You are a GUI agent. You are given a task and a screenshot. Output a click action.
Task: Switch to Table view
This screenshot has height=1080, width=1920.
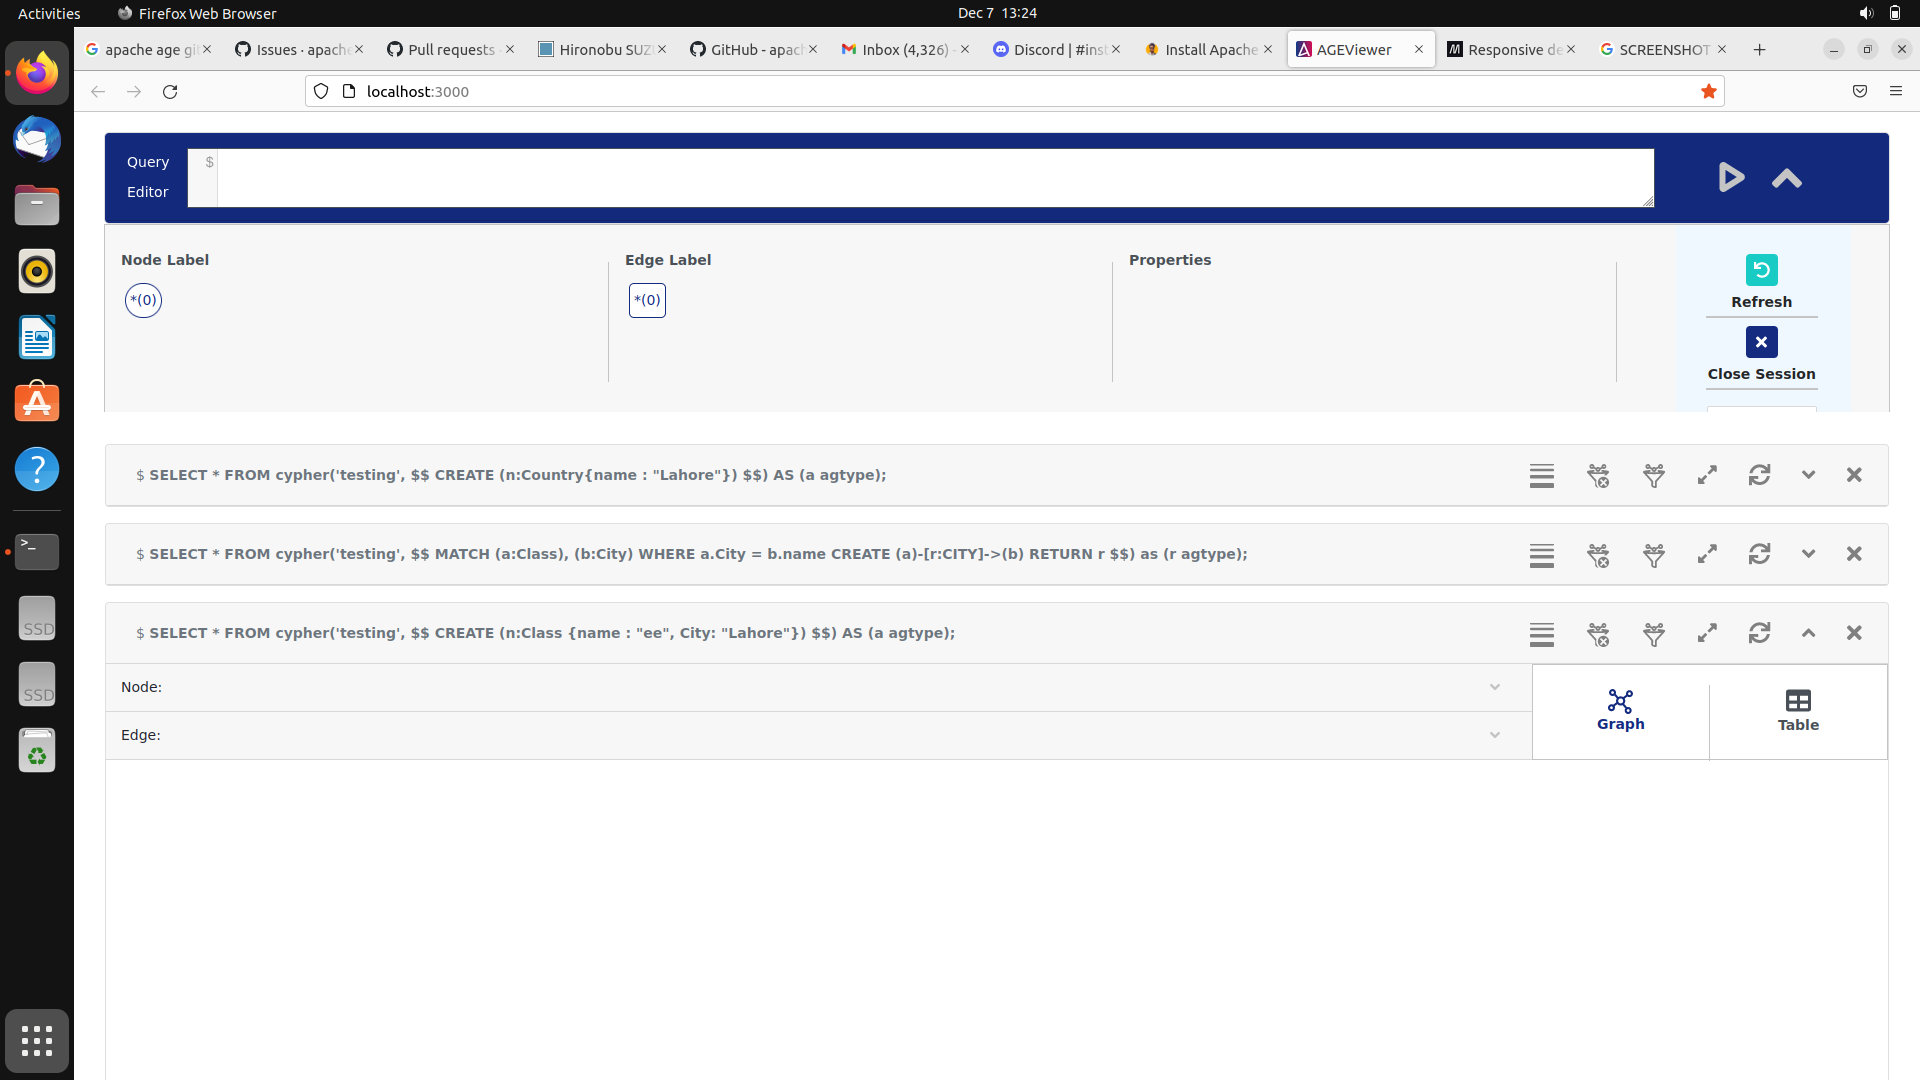click(1798, 711)
